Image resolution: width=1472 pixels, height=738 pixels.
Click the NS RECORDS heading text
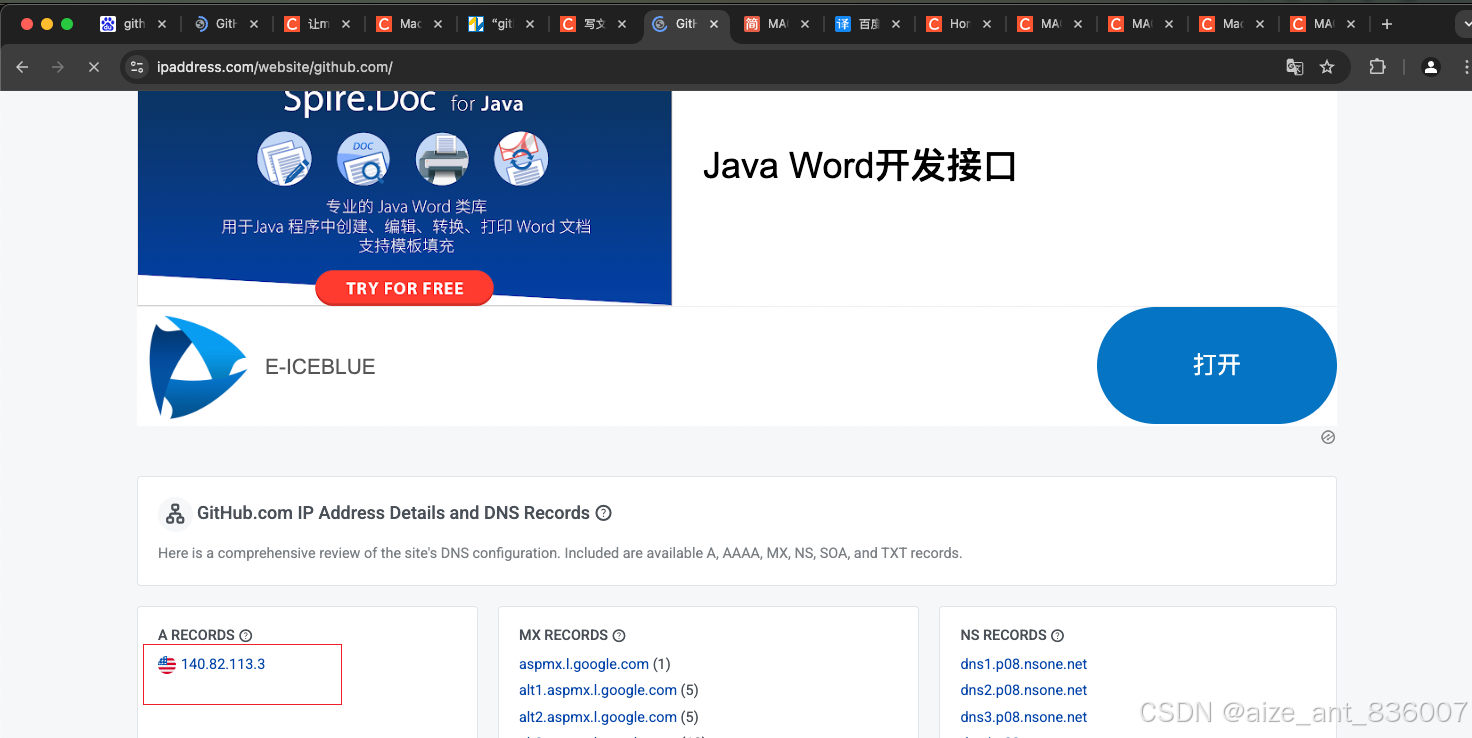(x=1003, y=635)
